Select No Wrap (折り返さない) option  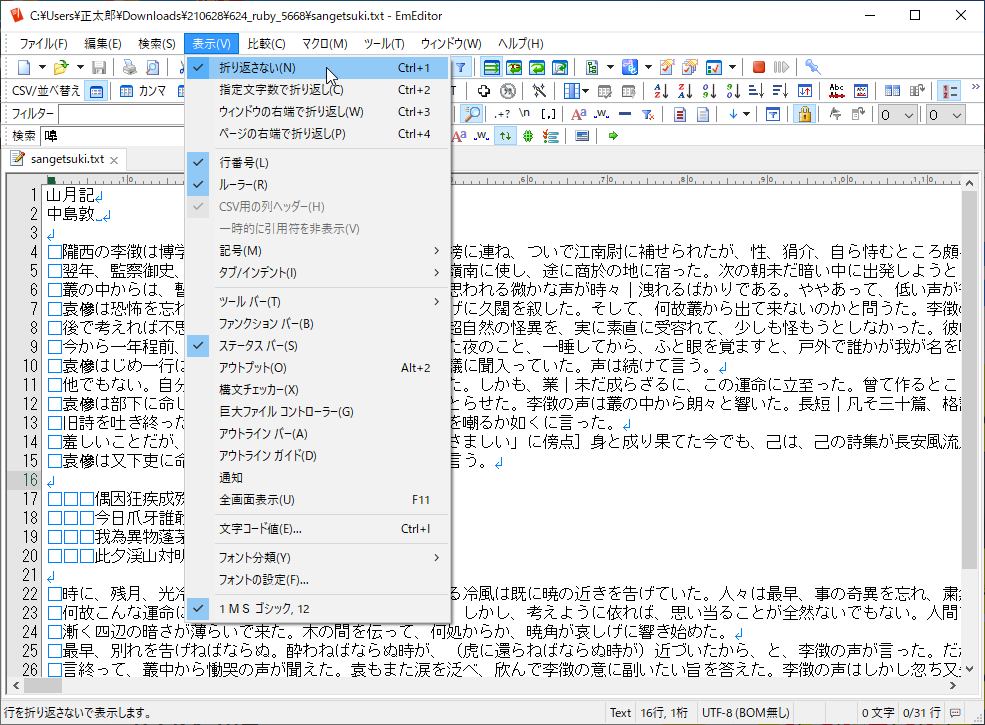tap(318, 68)
